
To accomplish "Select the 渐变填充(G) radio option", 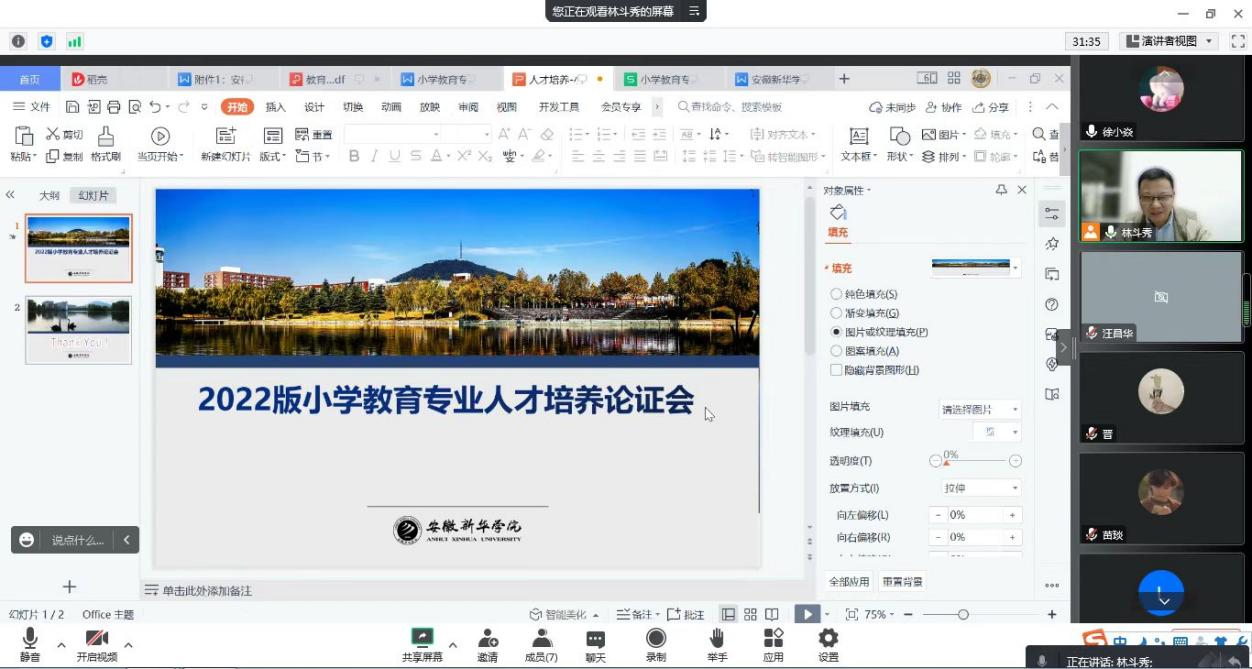I will coord(836,313).
